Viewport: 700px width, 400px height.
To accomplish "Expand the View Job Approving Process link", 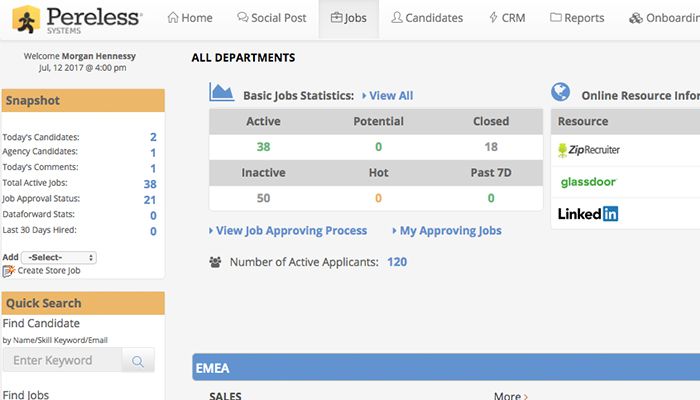I will [x=288, y=231].
